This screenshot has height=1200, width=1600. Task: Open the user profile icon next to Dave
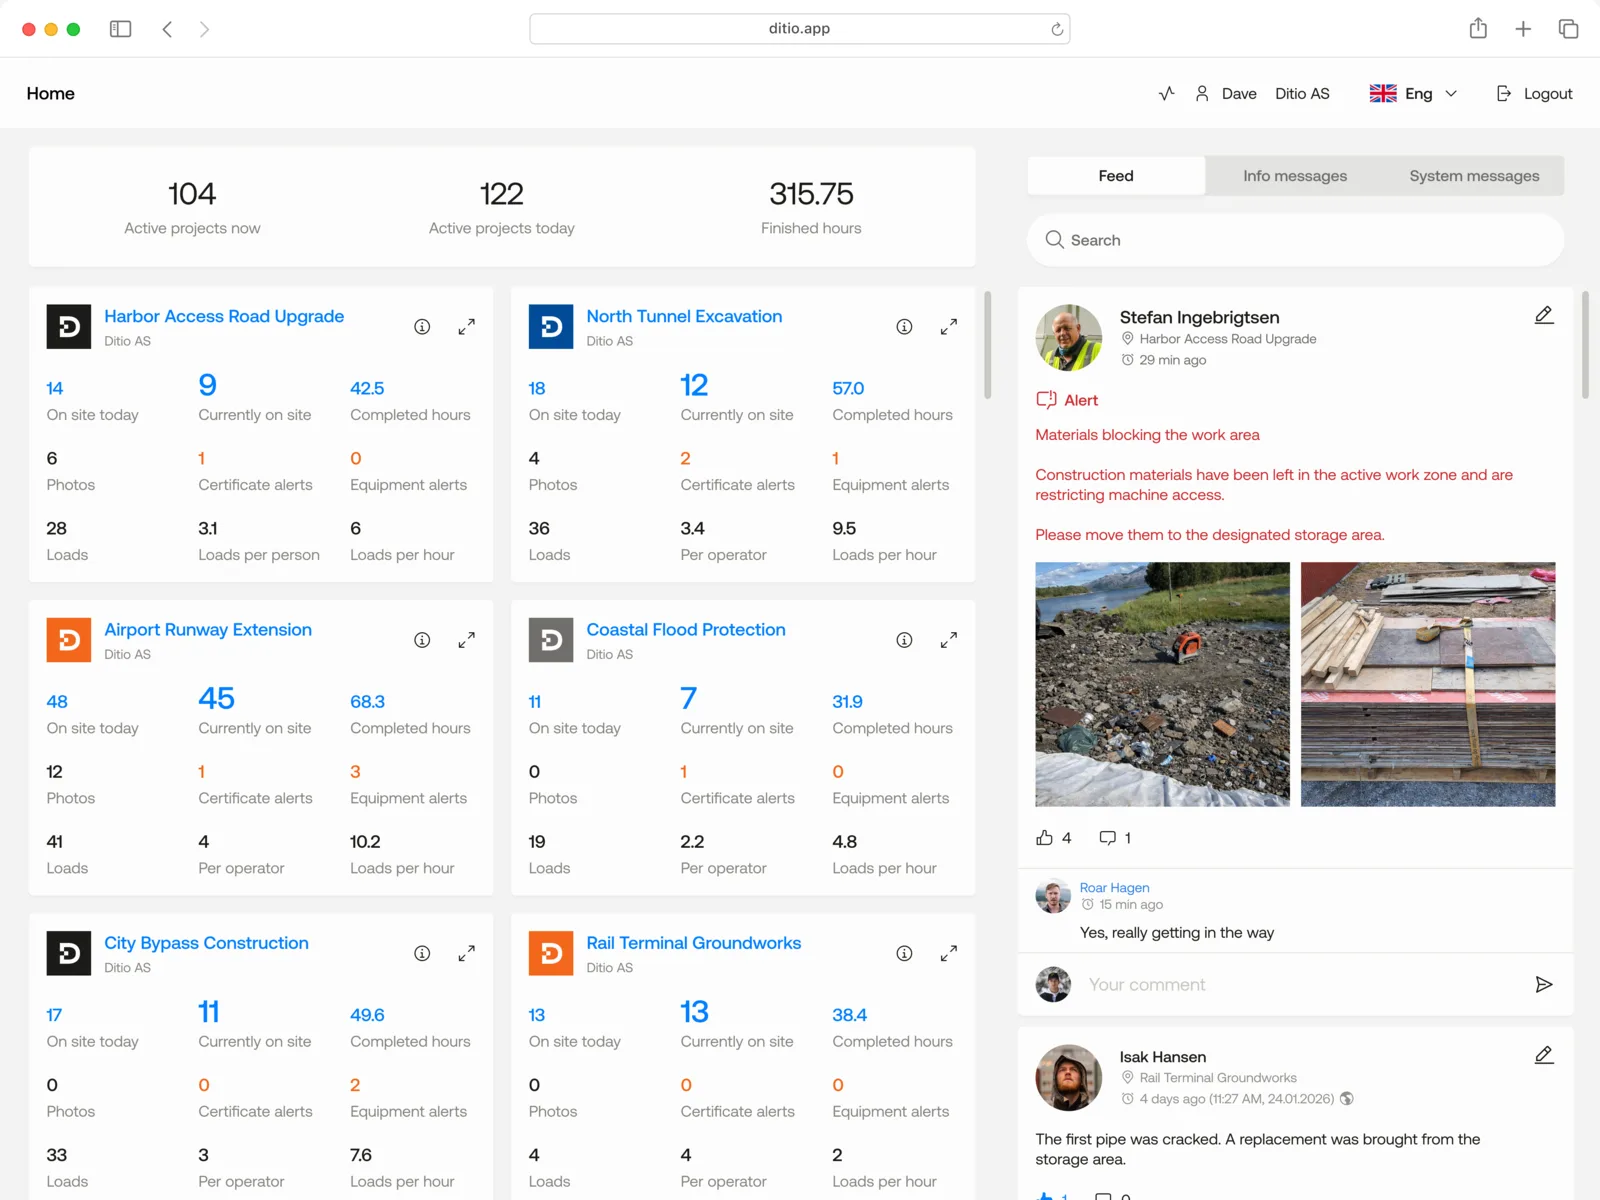click(1203, 93)
